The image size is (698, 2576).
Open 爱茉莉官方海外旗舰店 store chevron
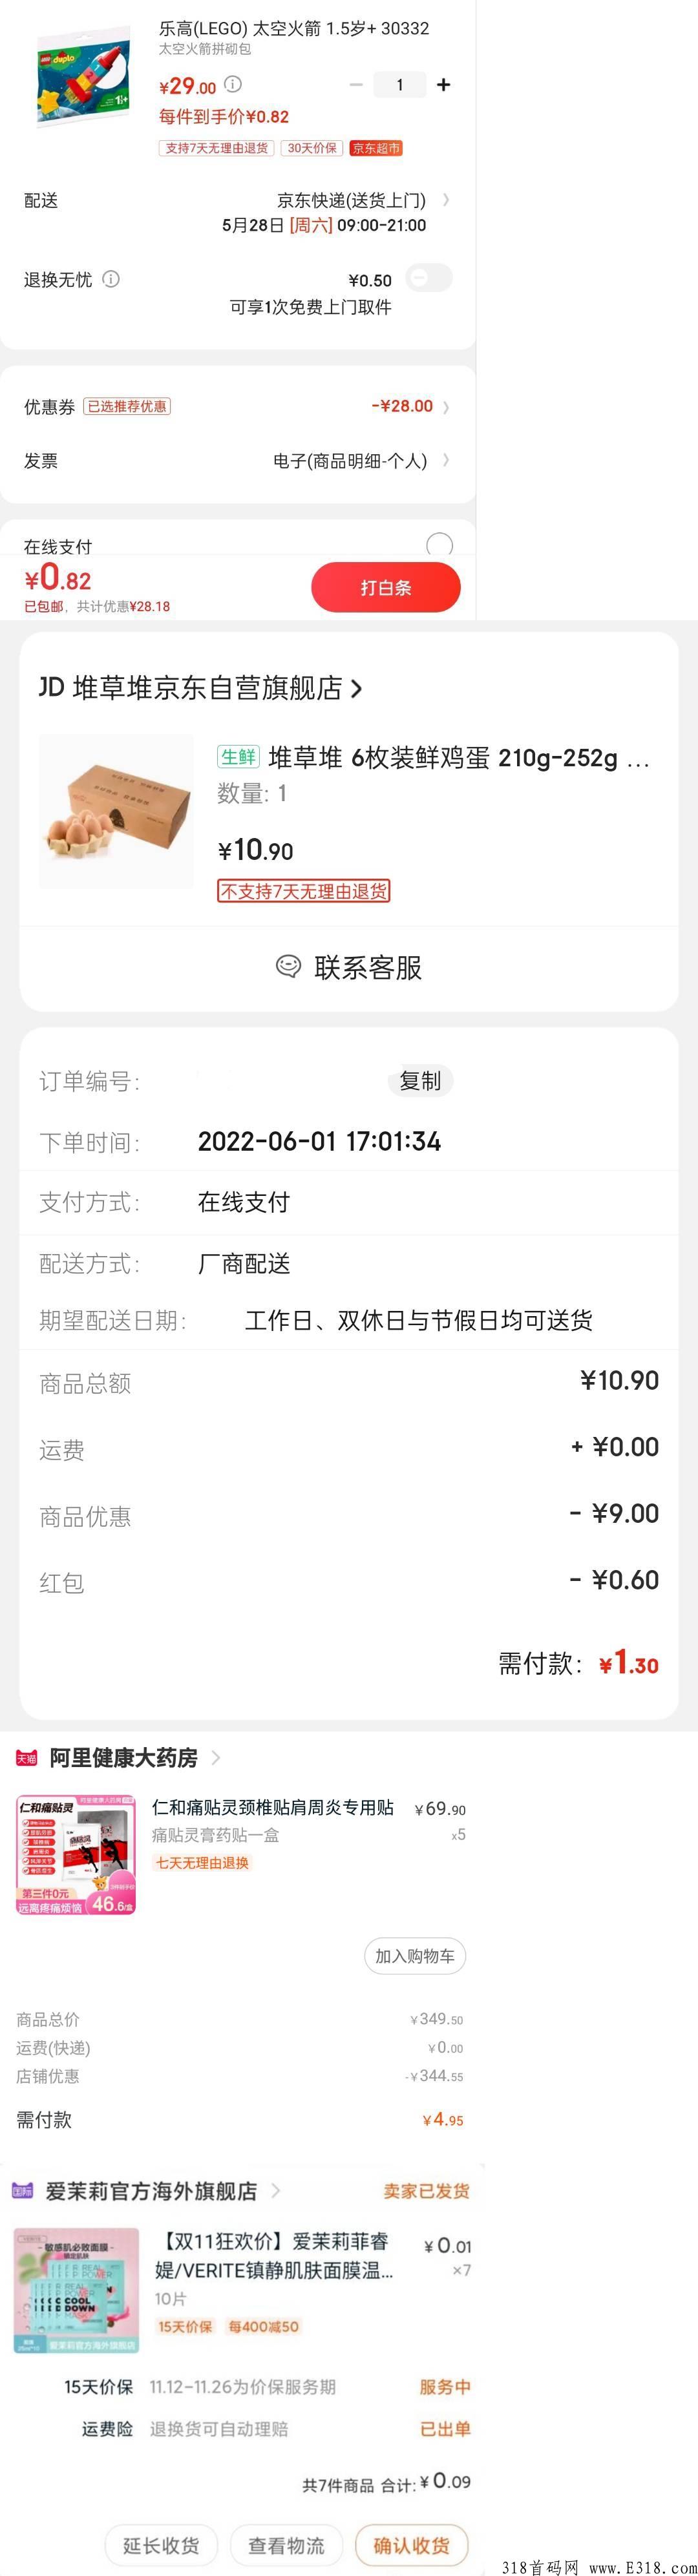275,2190
